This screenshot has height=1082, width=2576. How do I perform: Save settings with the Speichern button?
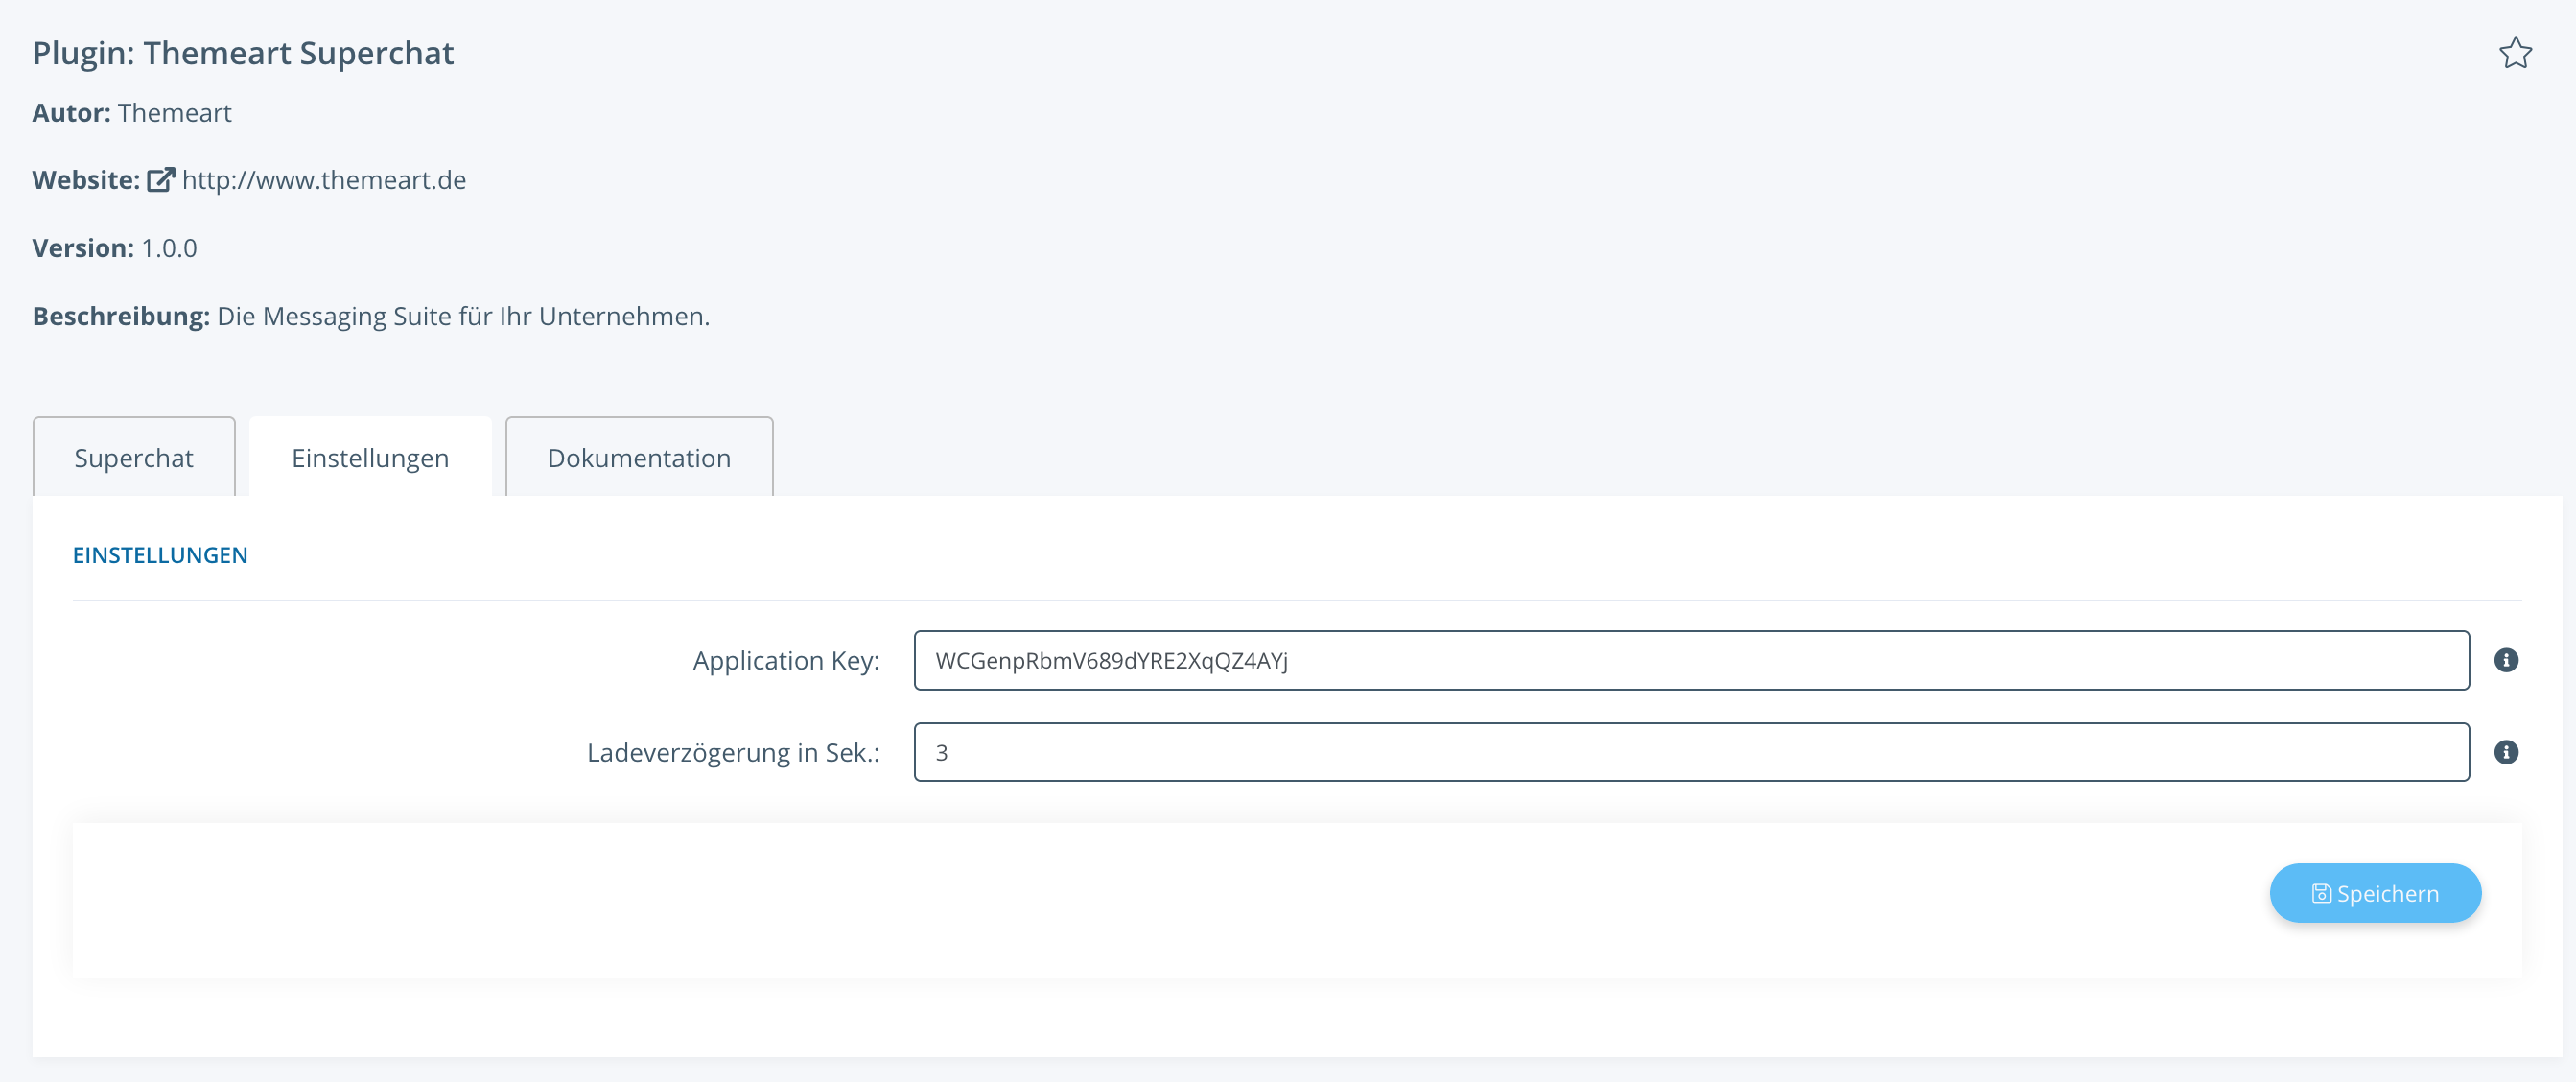tap(2375, 893)
